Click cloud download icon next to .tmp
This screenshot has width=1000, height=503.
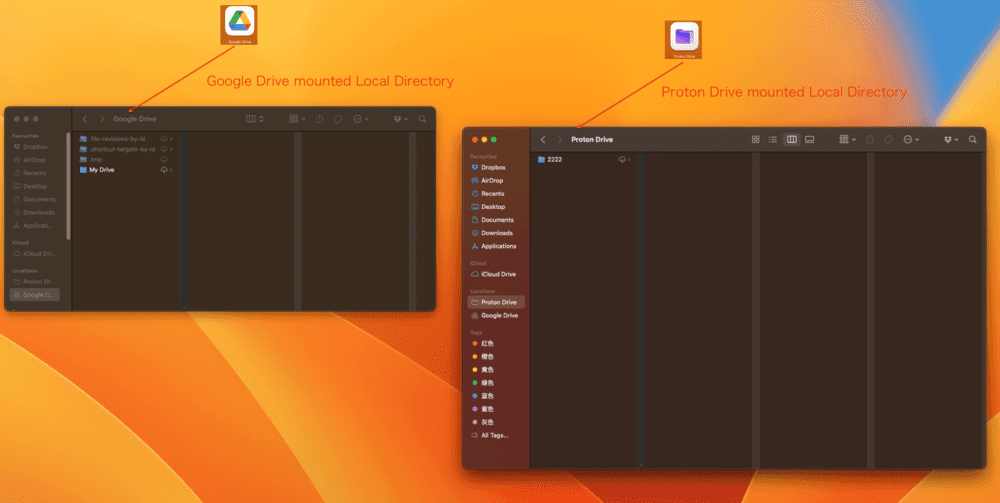[164, 159]
